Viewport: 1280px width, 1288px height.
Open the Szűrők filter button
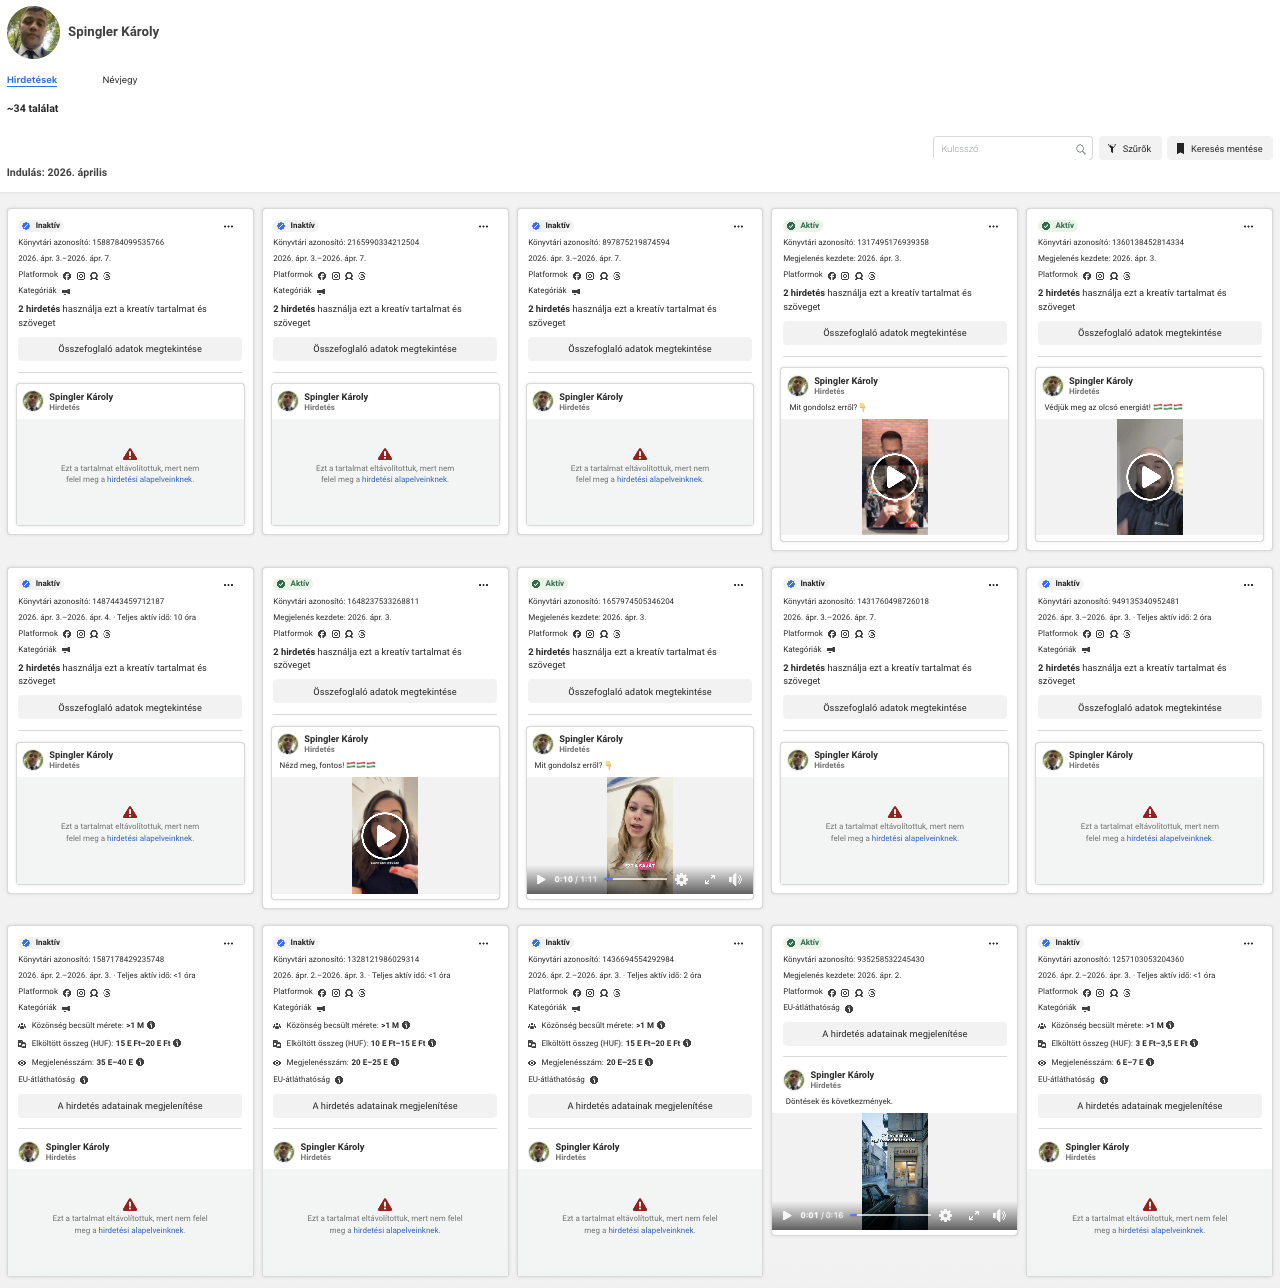click(1130, 149)
